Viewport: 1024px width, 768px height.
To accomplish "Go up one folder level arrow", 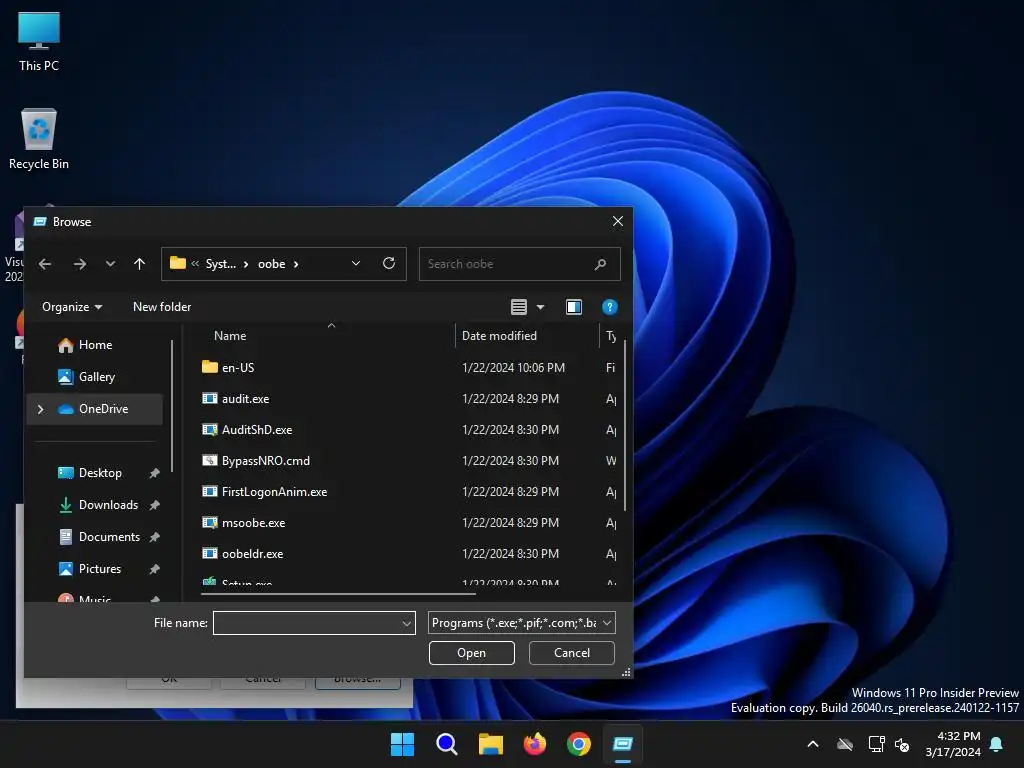I will 139,264.
